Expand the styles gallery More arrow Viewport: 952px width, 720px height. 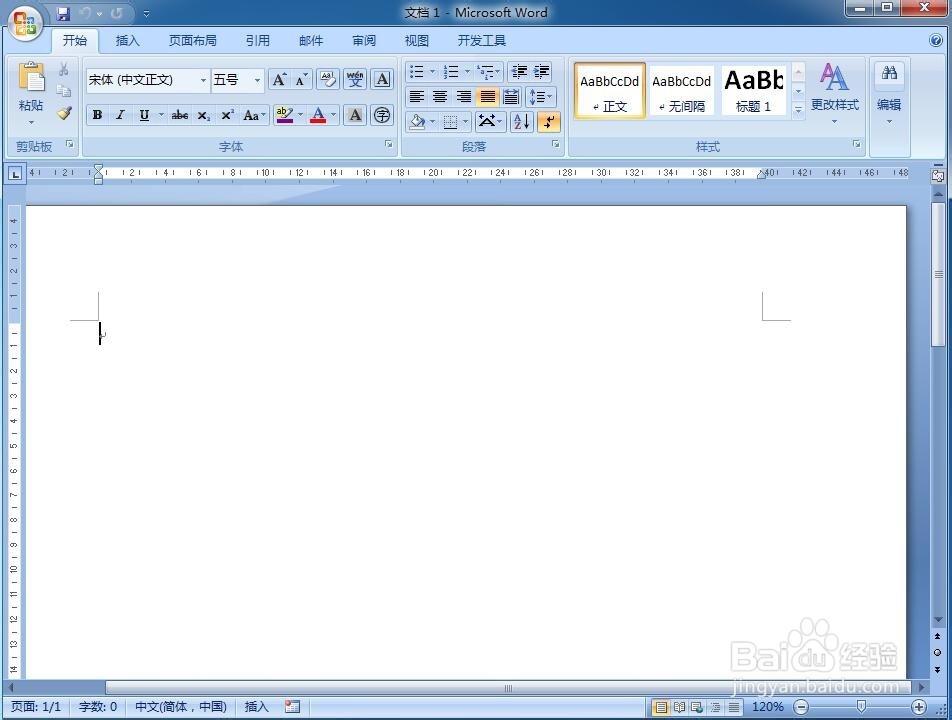click(x=799, y=110)
